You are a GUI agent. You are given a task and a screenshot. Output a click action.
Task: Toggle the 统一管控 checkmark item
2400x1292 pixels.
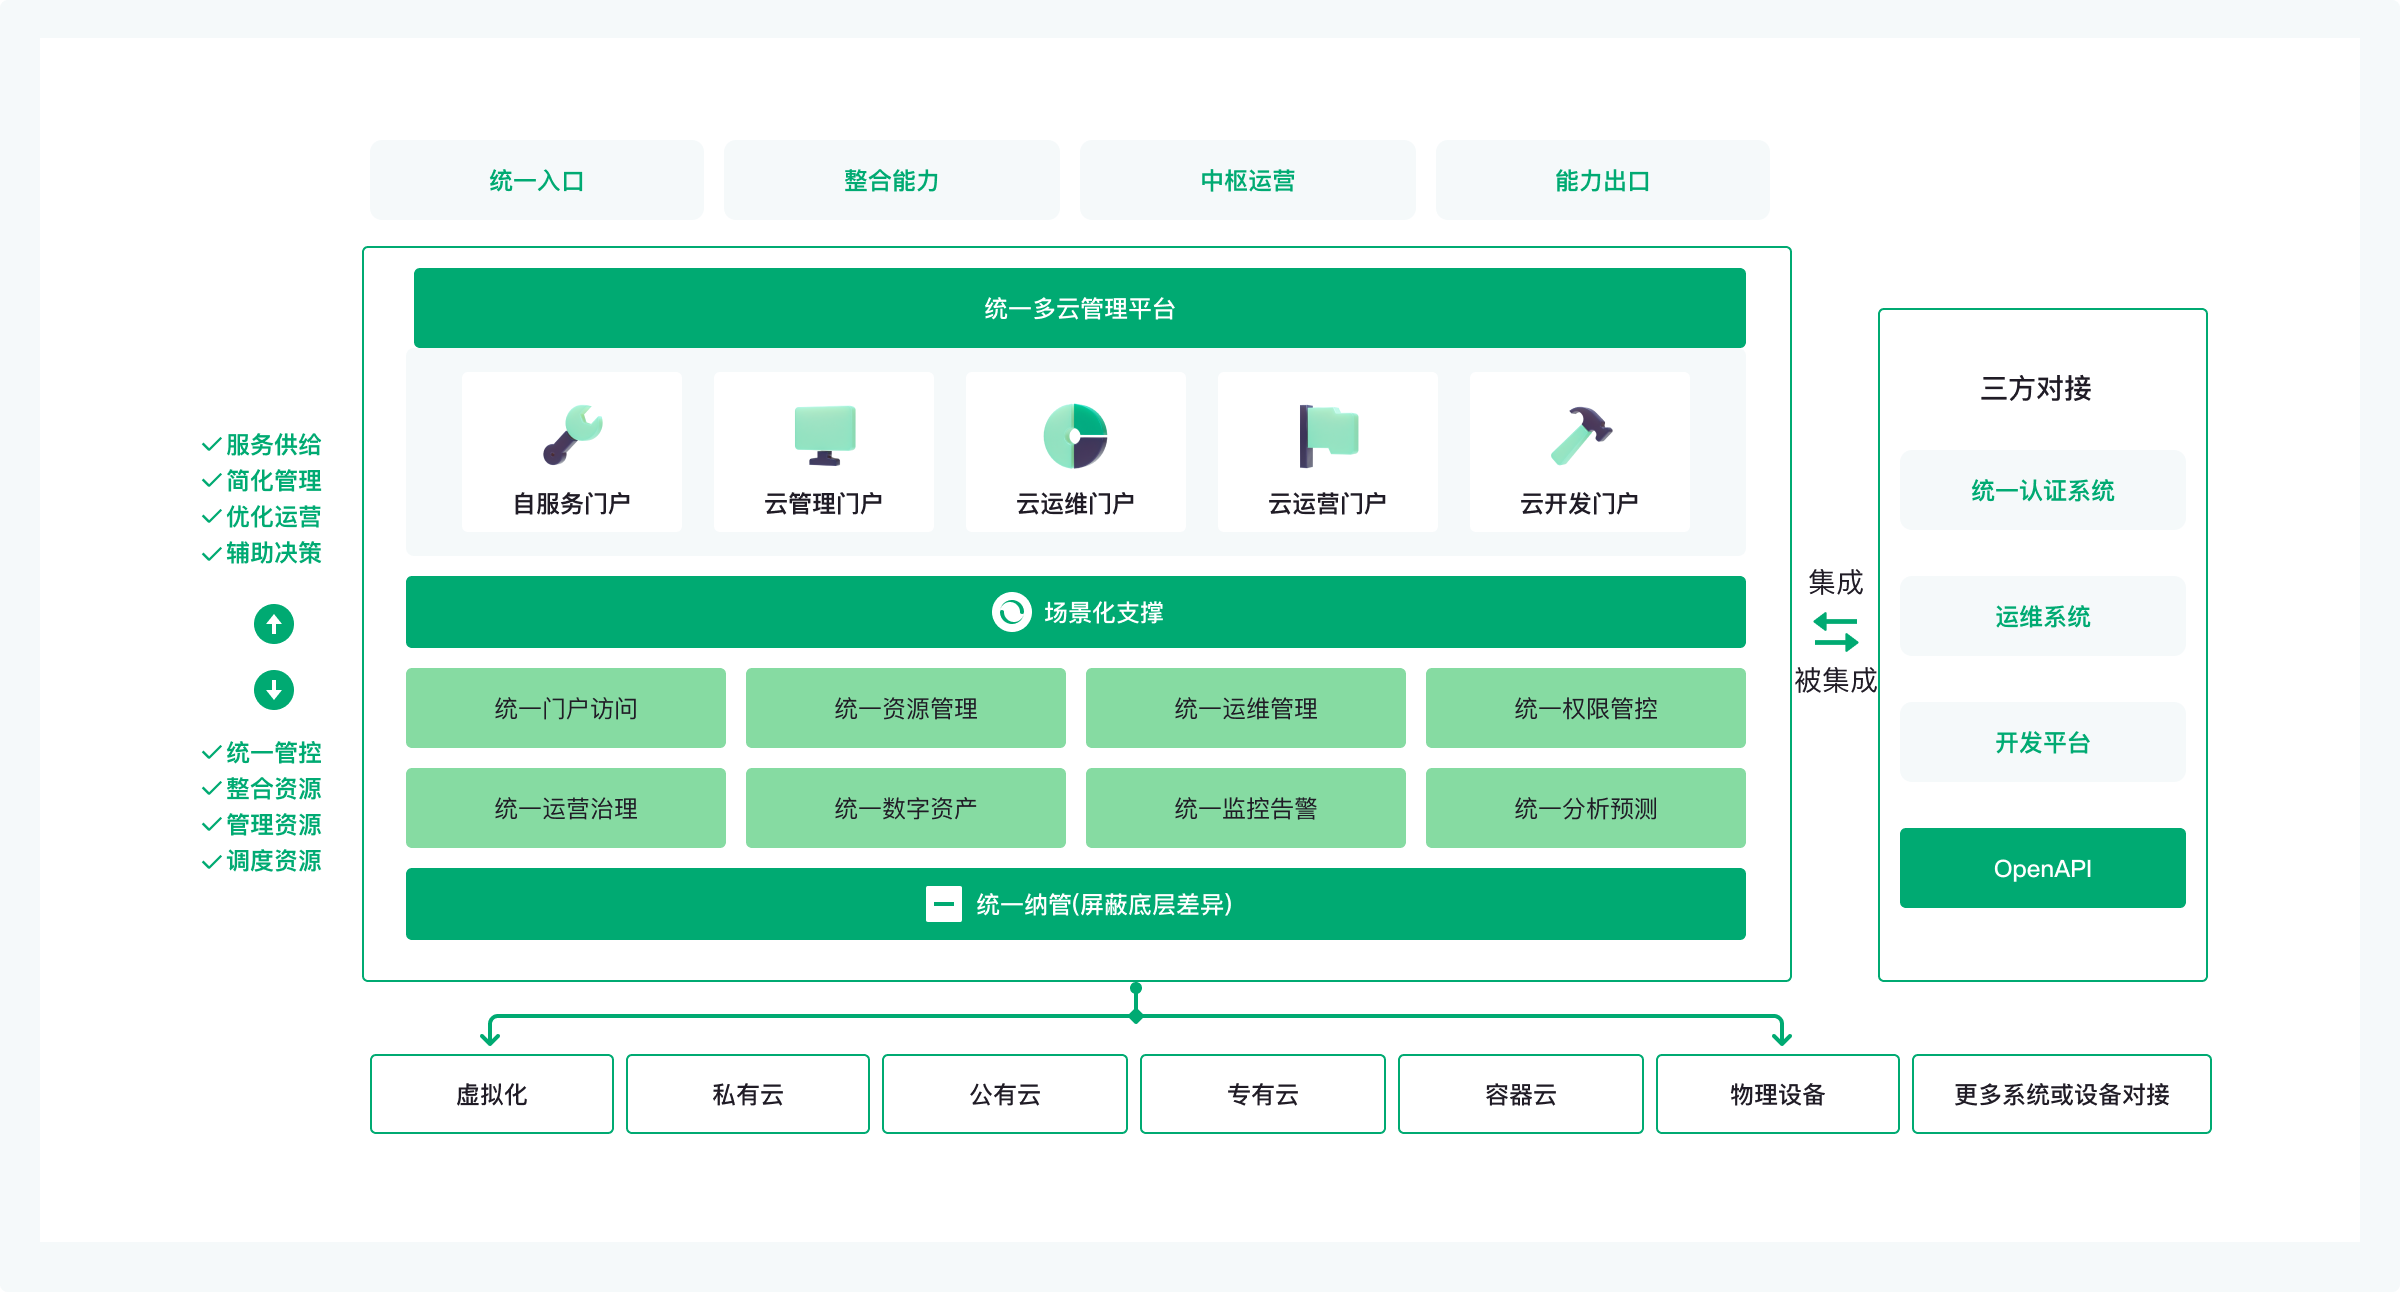(x=262, y=752)
